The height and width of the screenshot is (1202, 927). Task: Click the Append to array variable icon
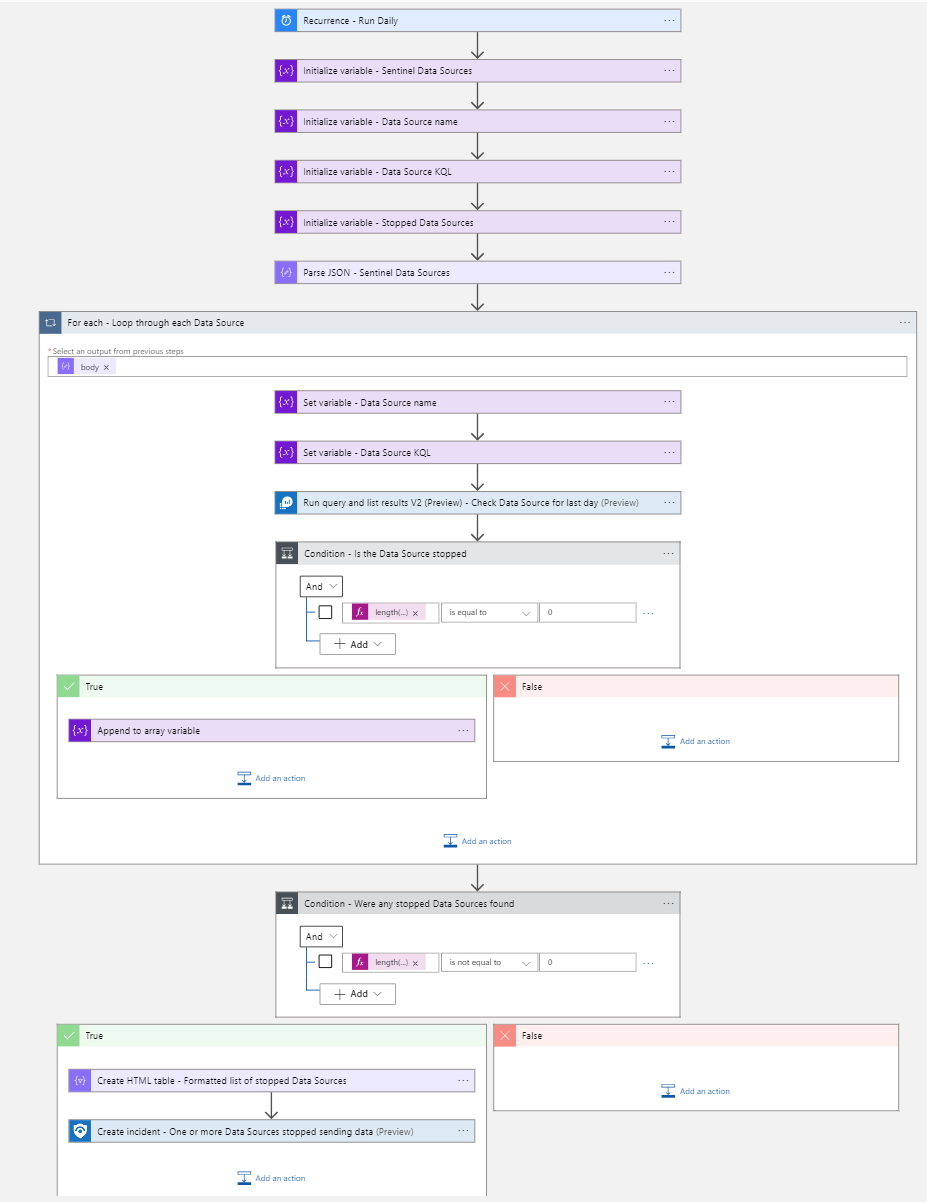[80, 731]
